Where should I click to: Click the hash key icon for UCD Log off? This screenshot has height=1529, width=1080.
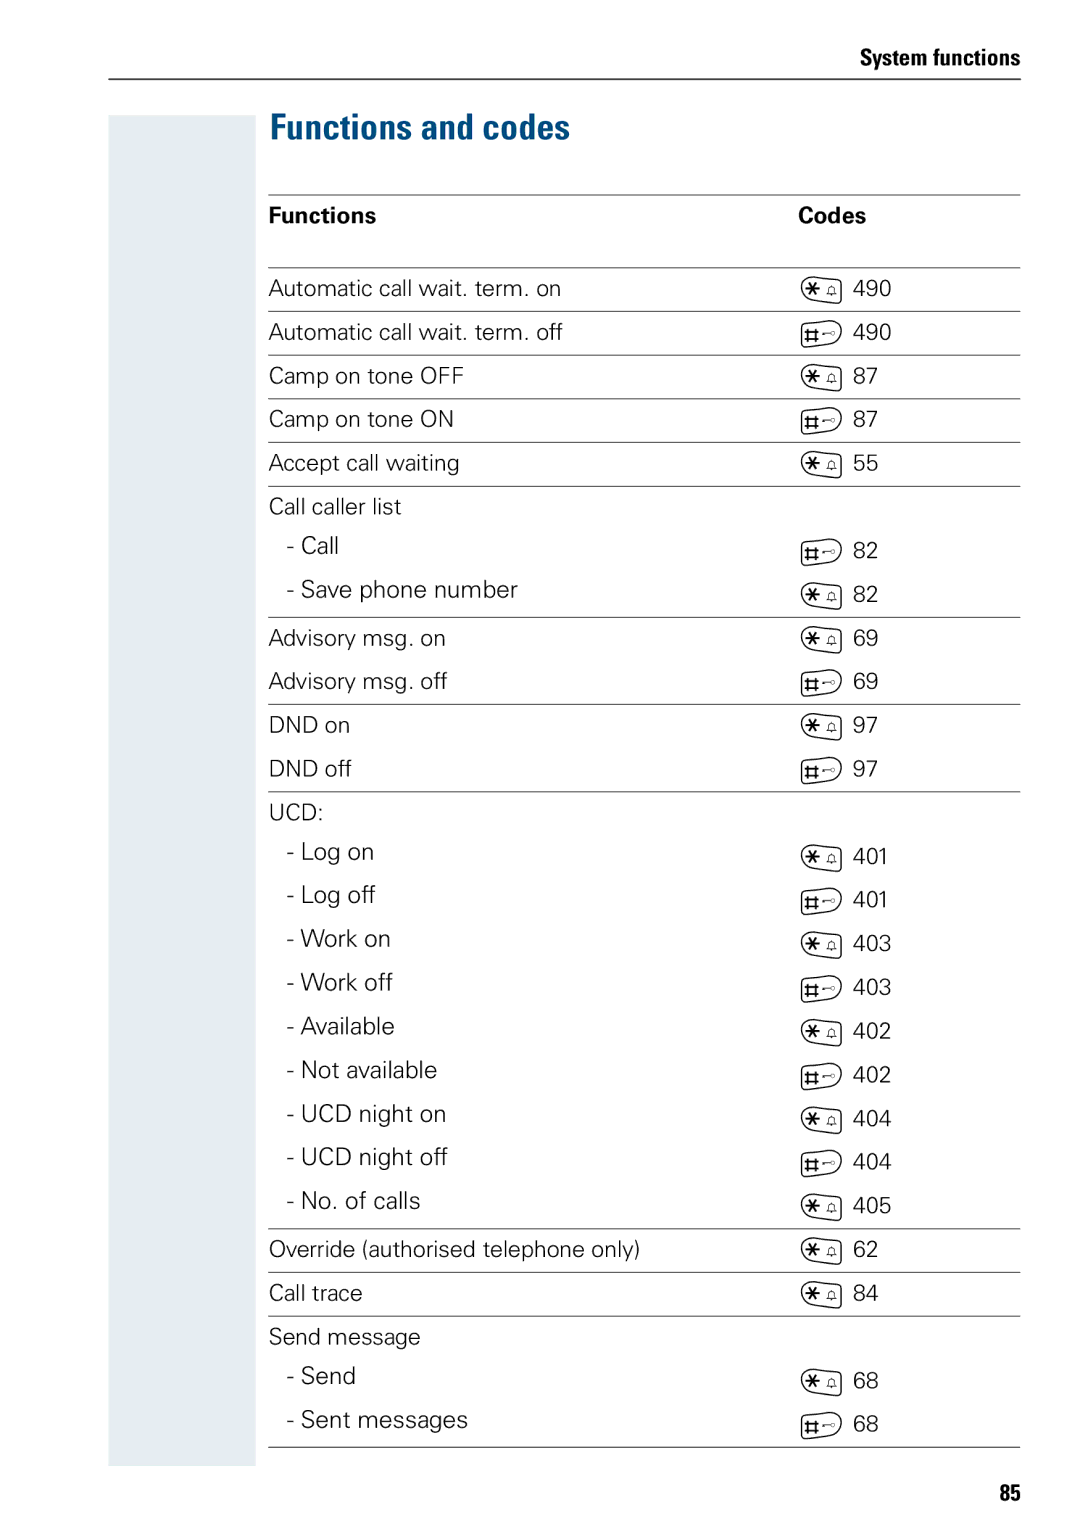[820, 901]
